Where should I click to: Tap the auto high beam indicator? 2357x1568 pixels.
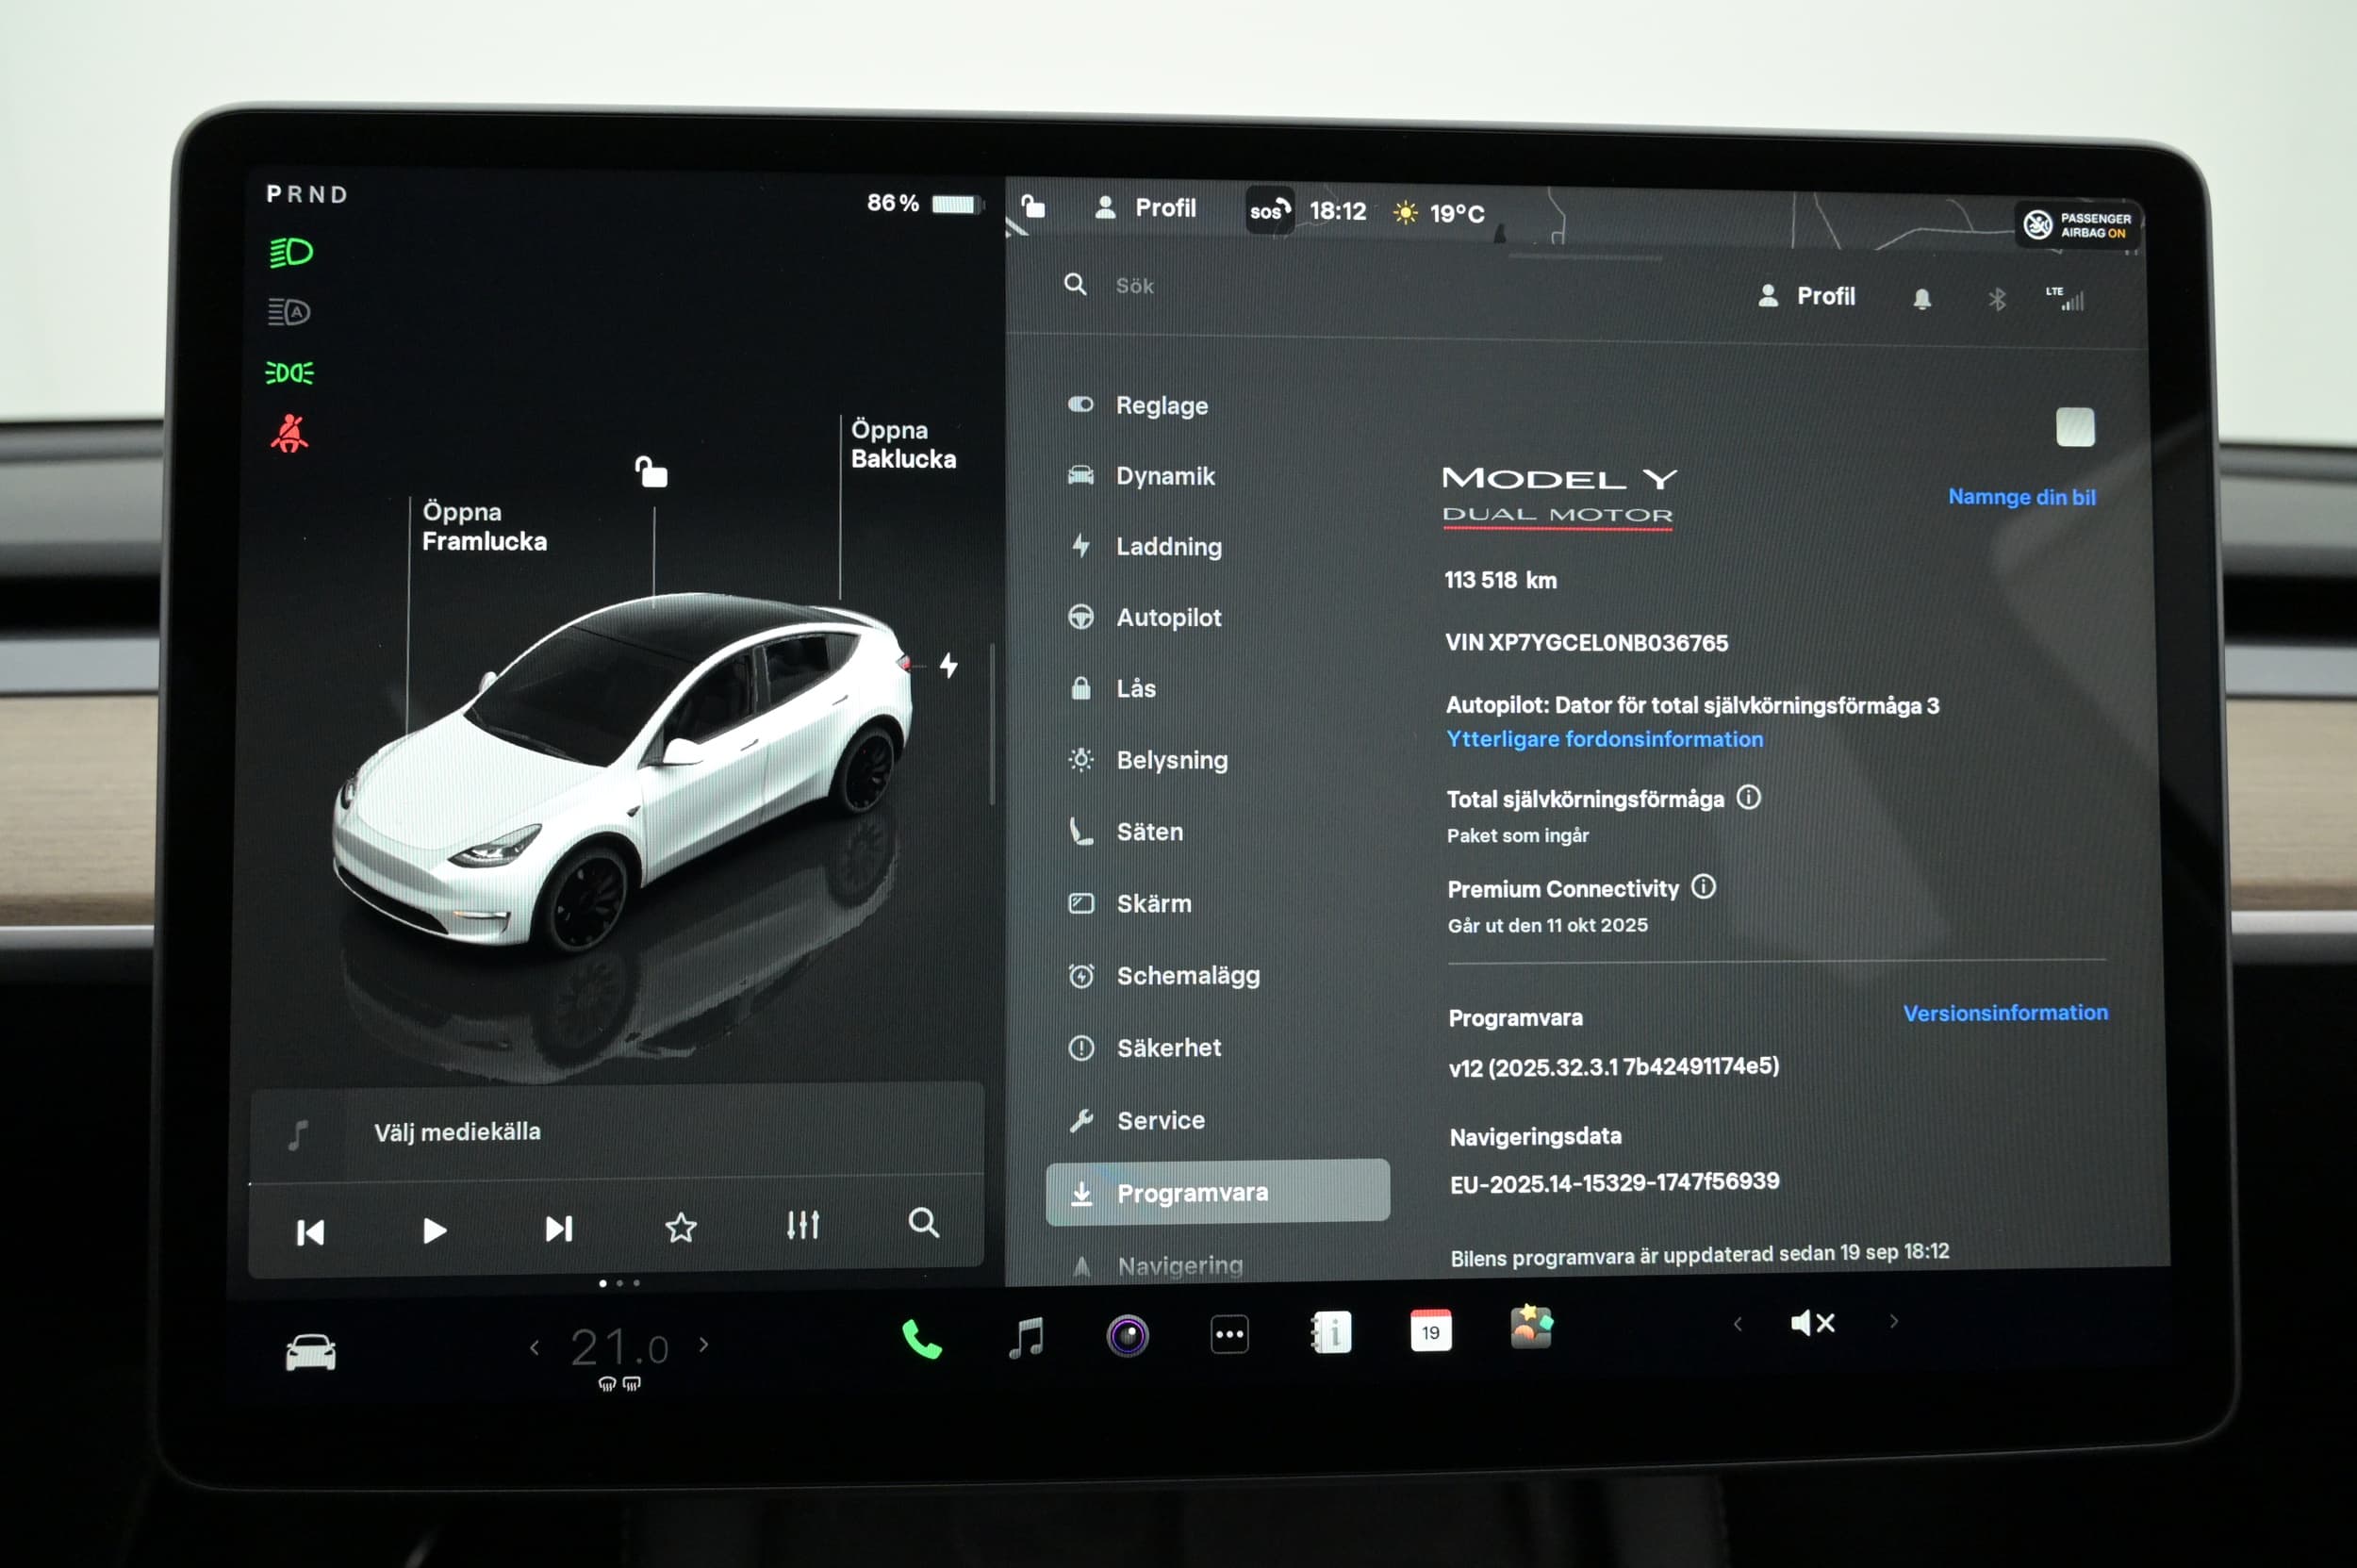click(x=289, y=312)
